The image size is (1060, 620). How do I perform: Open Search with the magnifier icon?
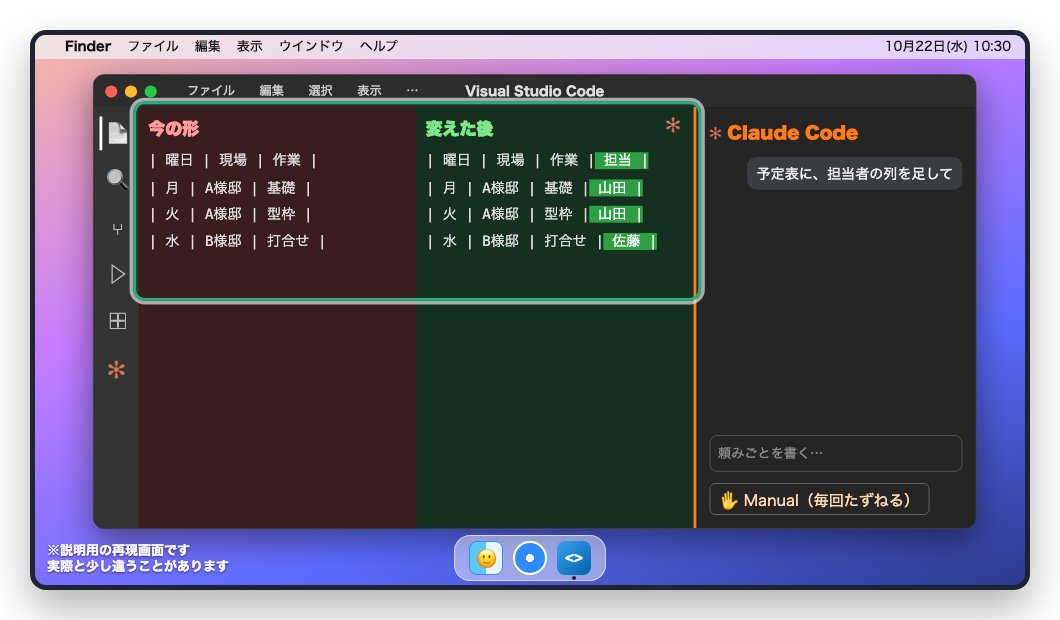tap(117, 179)
